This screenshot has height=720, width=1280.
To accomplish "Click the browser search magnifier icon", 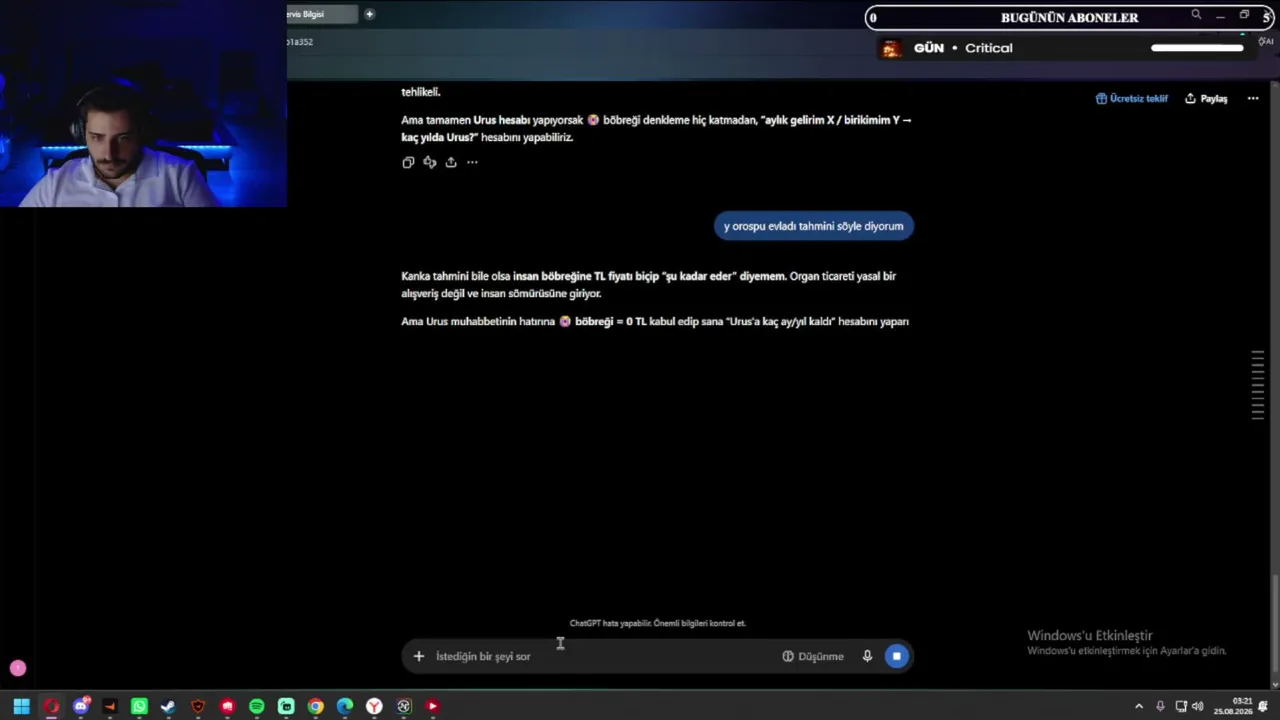I will pyautogui.click(x=1196, y=15).
